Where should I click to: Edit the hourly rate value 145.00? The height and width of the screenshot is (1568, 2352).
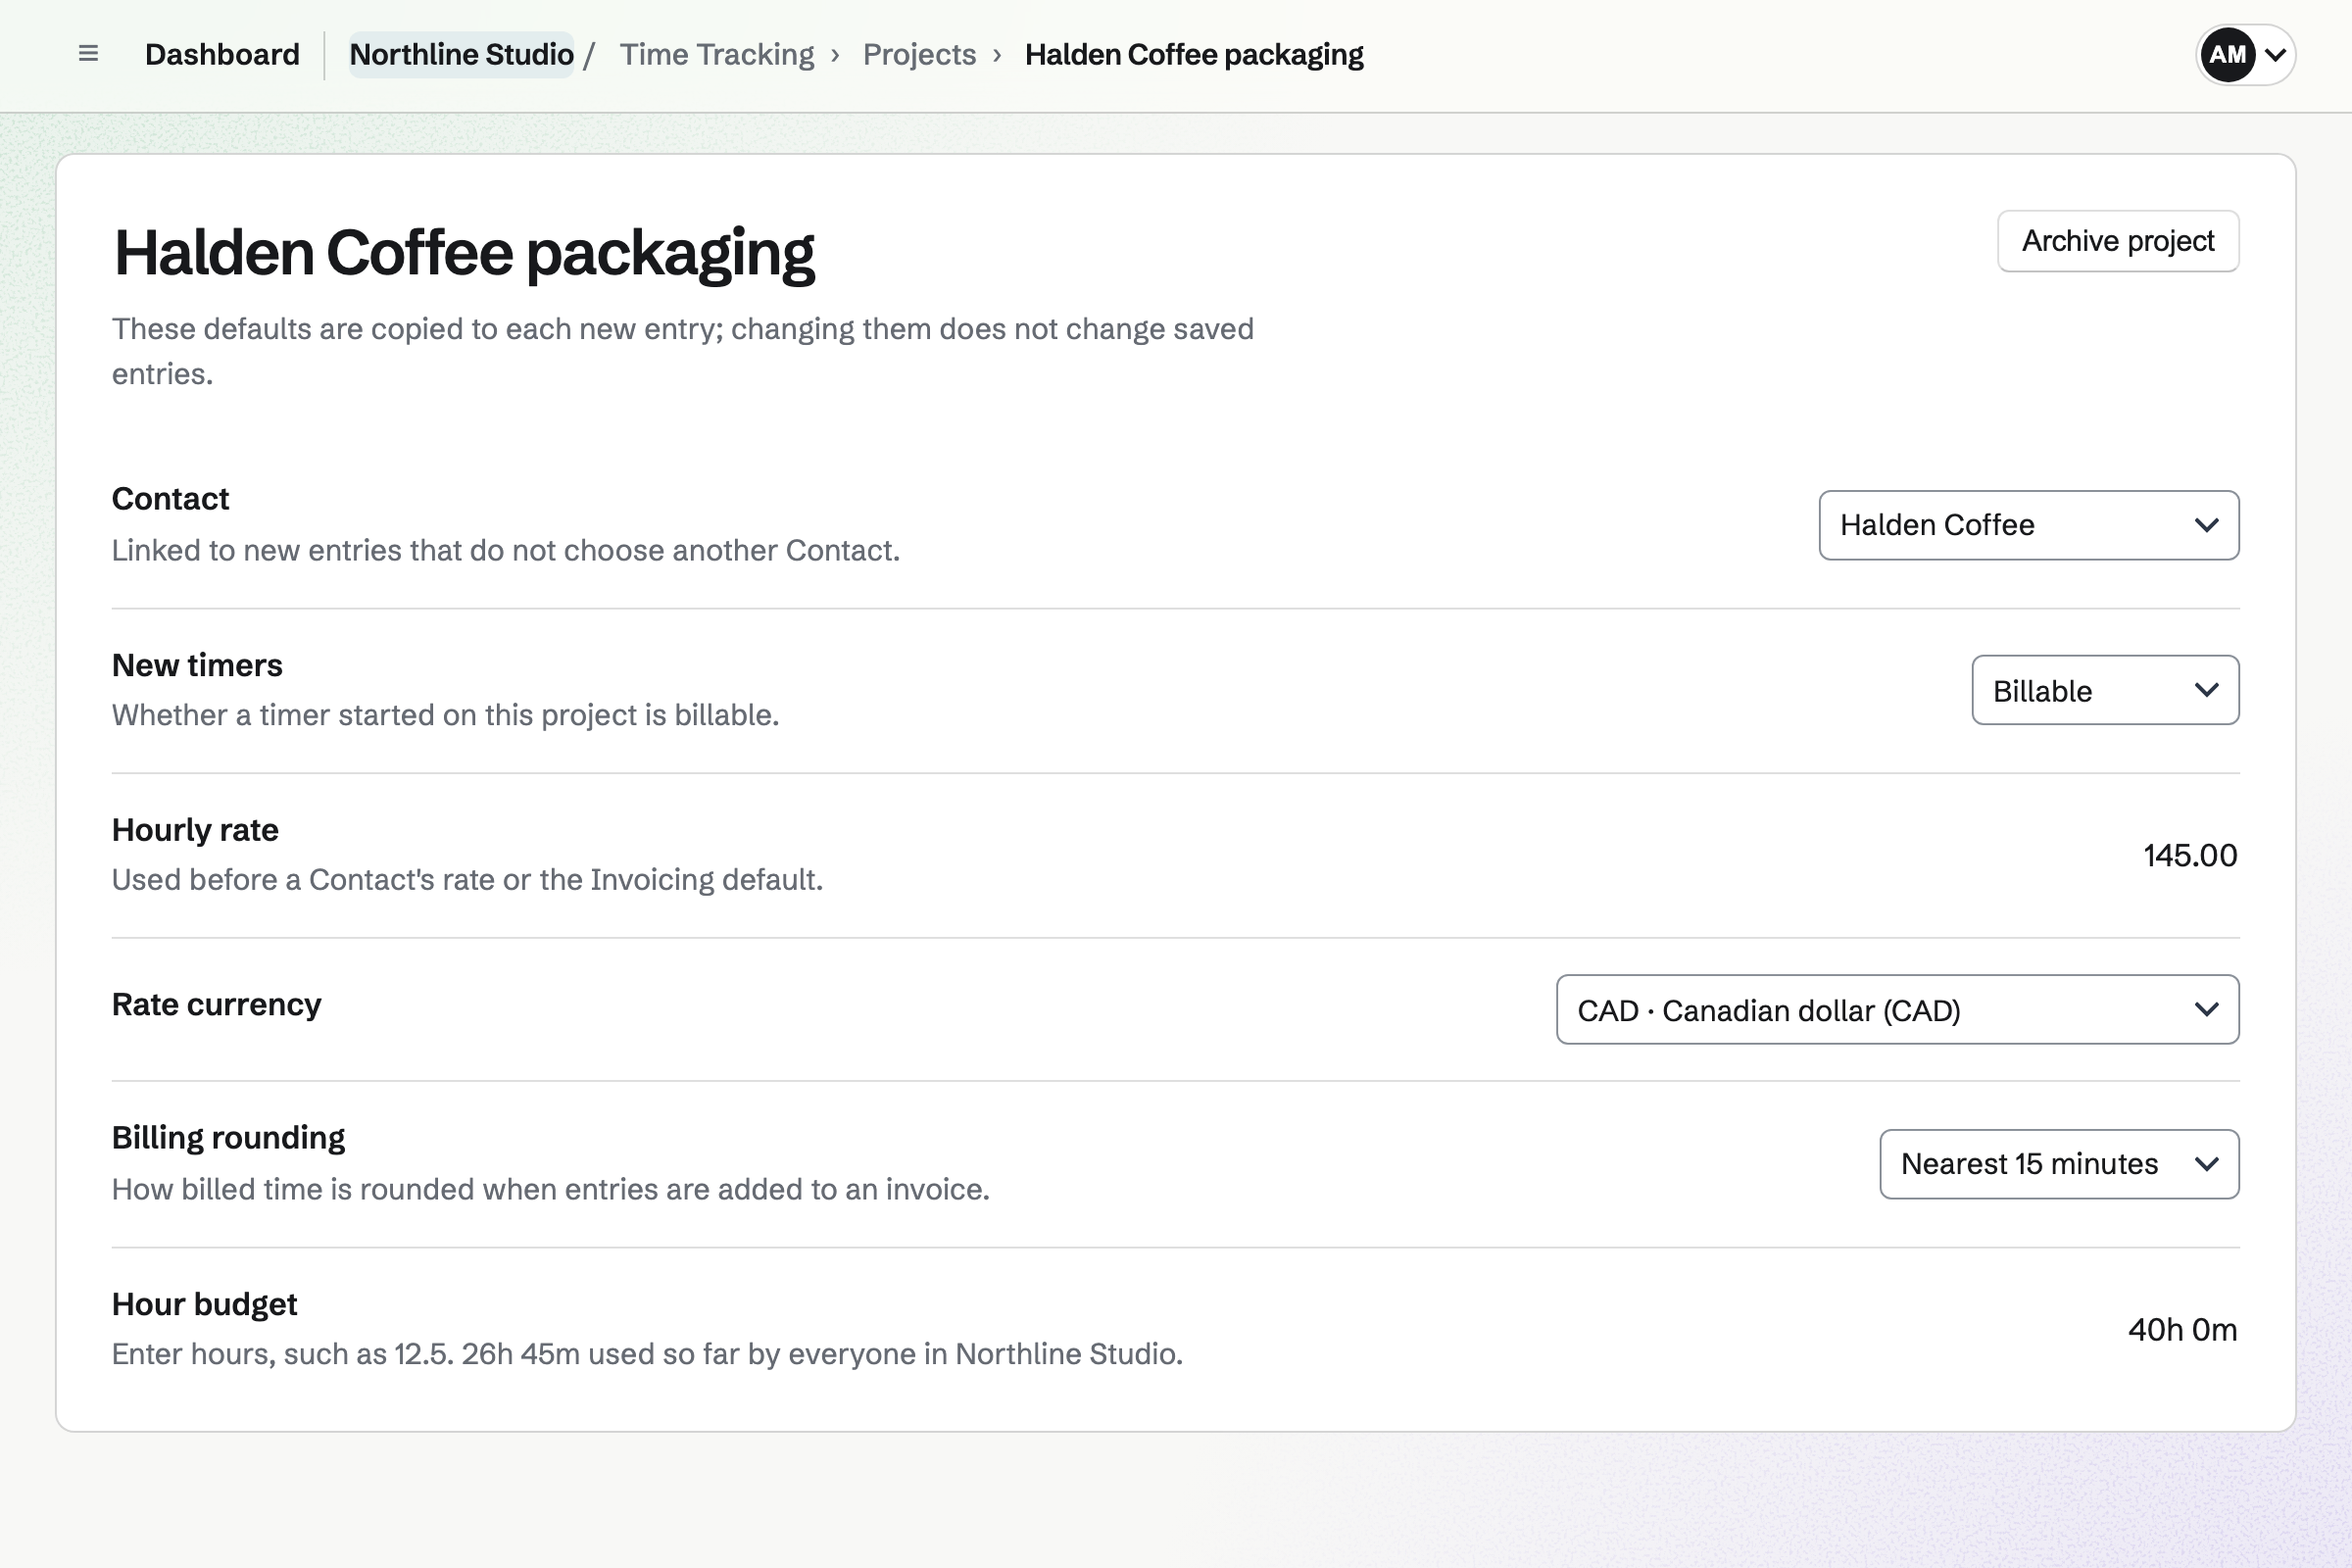tap(2189, 855)
